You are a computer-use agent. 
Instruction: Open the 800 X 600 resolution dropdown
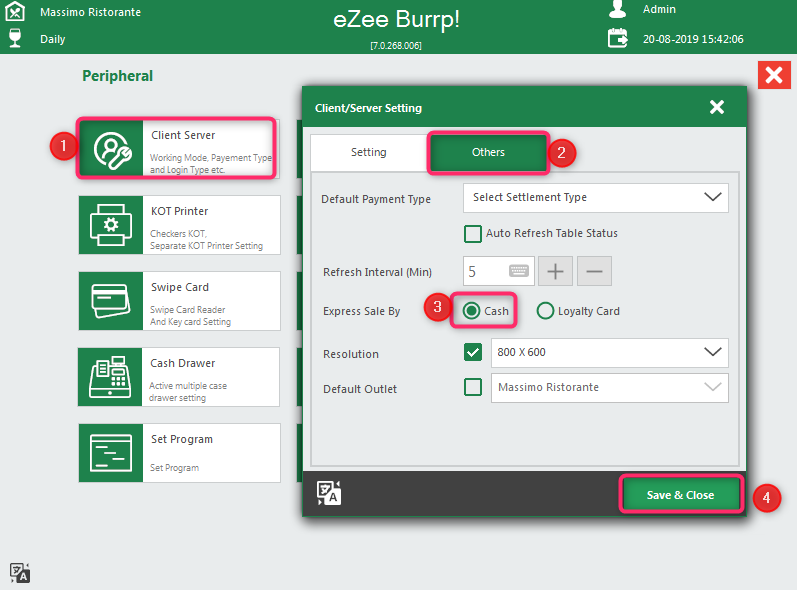[x=609, y=353]
